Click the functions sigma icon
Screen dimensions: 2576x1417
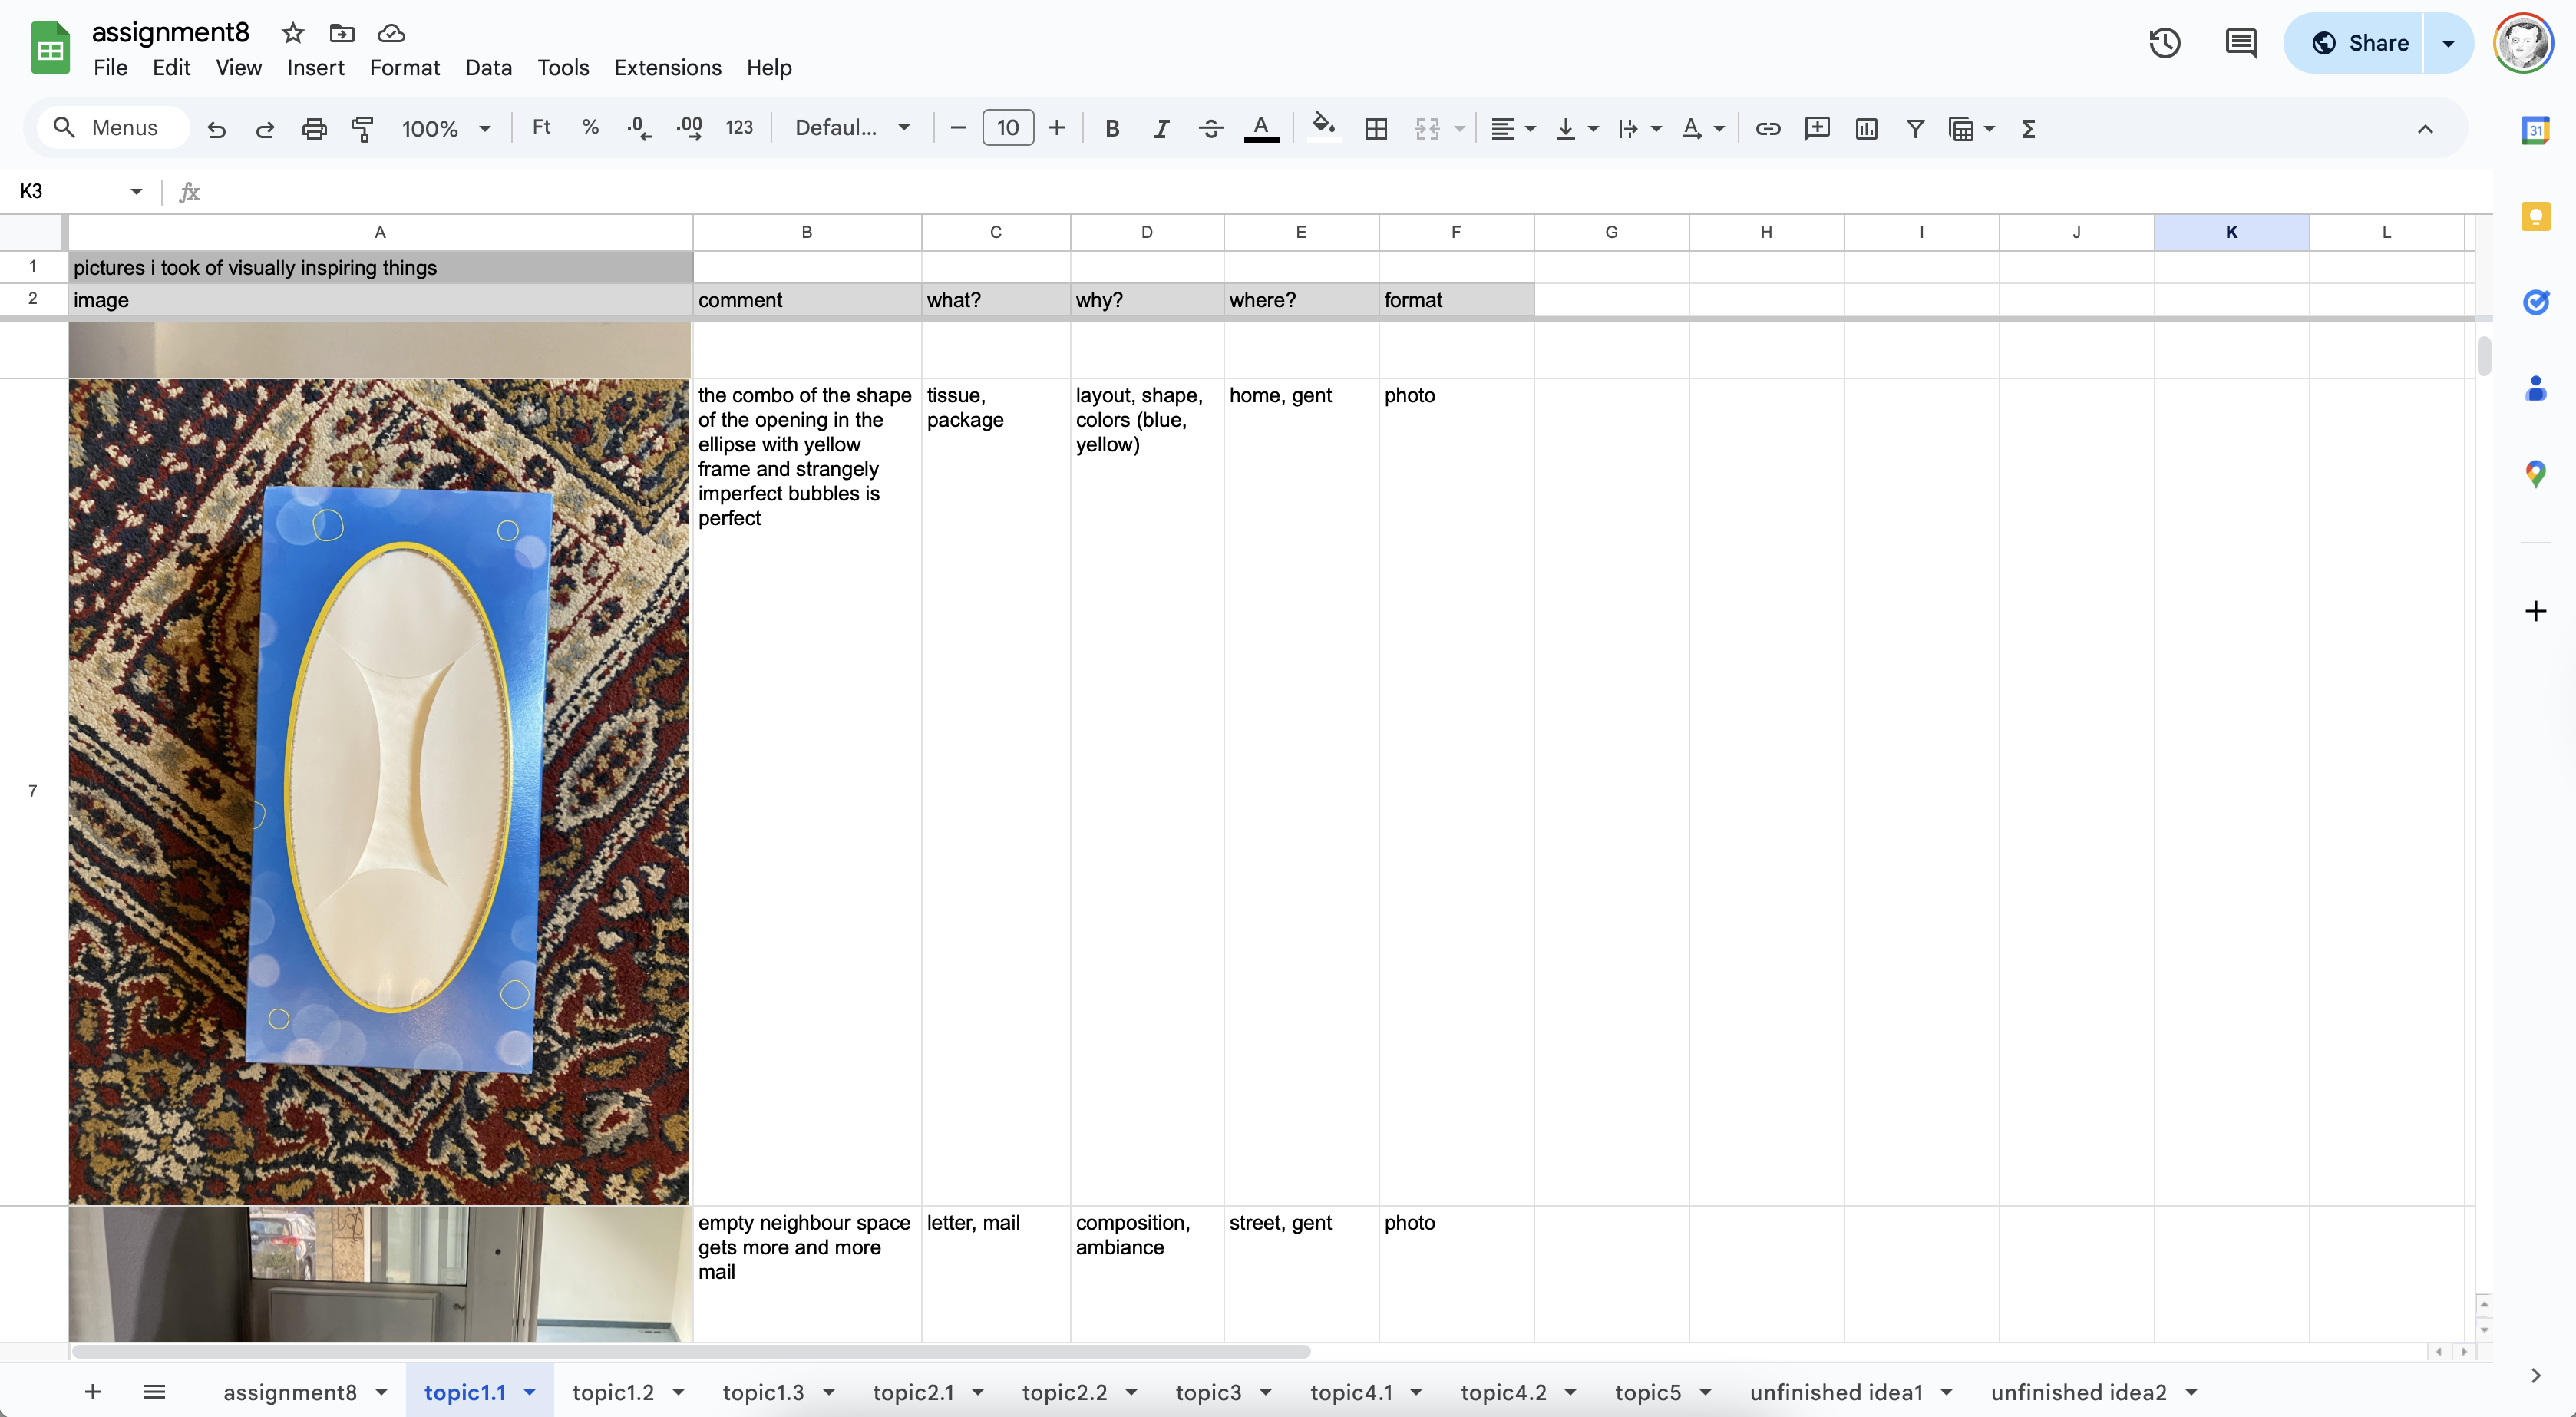[2027, 128]
